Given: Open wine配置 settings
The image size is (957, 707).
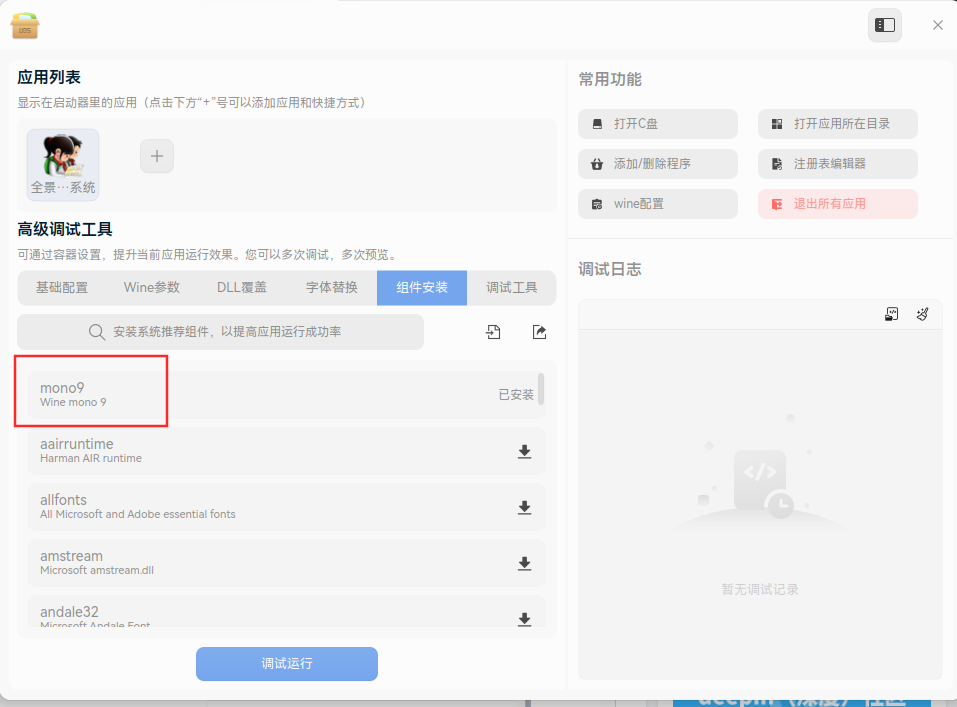Looking at the screenshot, I should pyautogui.click(x=658, y=204).
